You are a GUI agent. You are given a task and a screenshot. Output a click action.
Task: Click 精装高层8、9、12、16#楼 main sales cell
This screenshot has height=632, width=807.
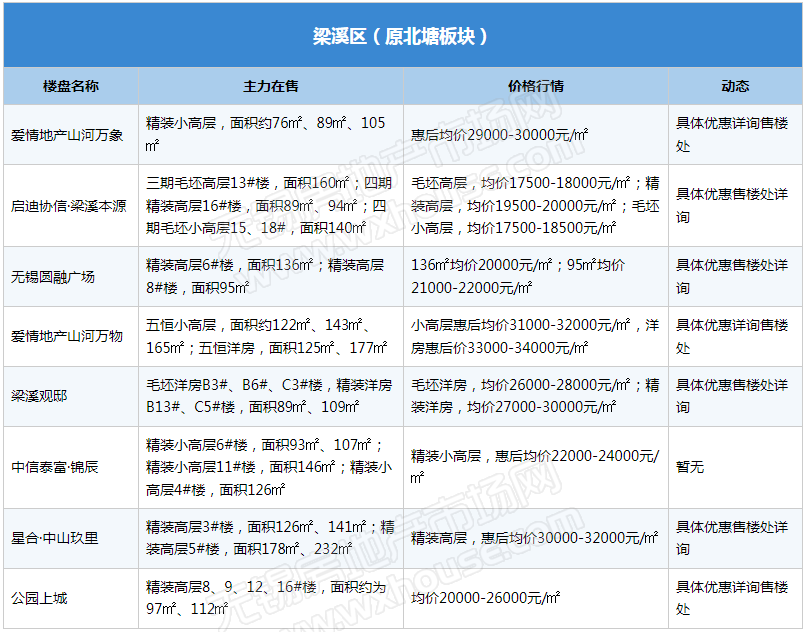click(x=266, y=598)
